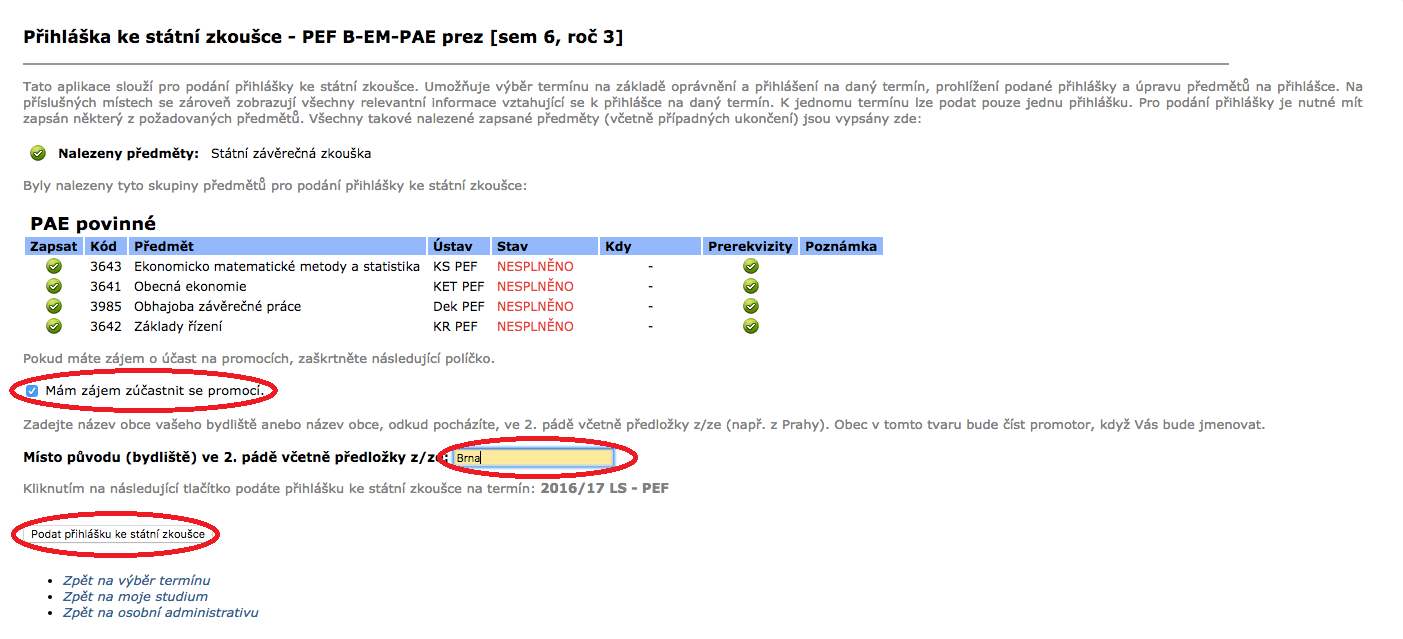Image resolution: width=1403 pixels, height=639 pixels.
Task: Click Zapsat check icon for Základy řízení
Action: (54, 327)
